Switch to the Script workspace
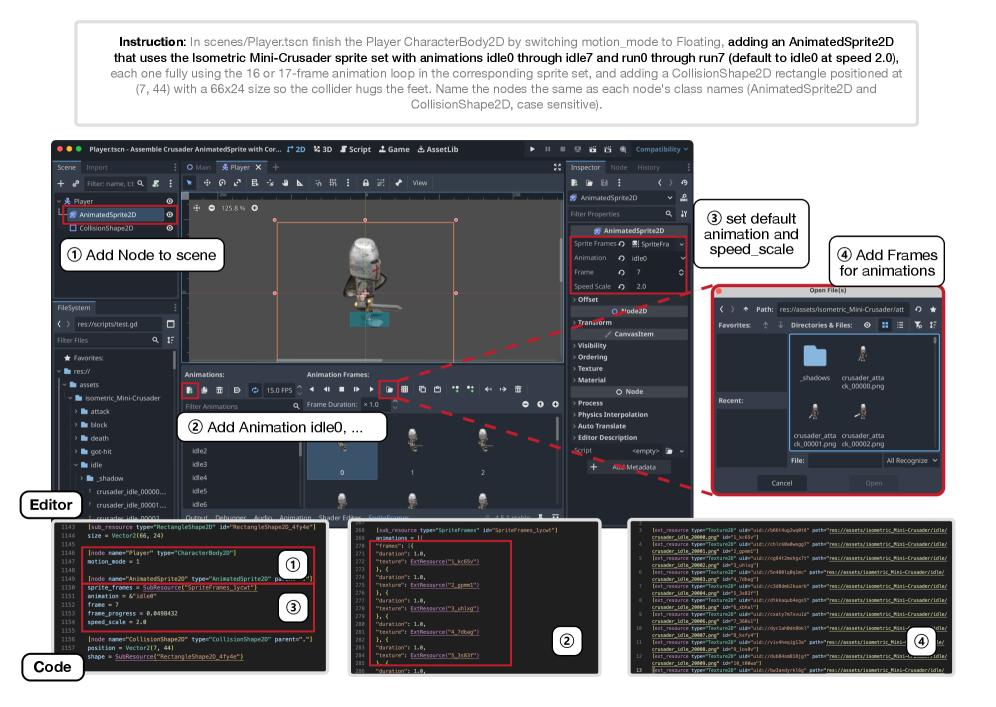Viewport: 996px width, 707px height. 355,149
